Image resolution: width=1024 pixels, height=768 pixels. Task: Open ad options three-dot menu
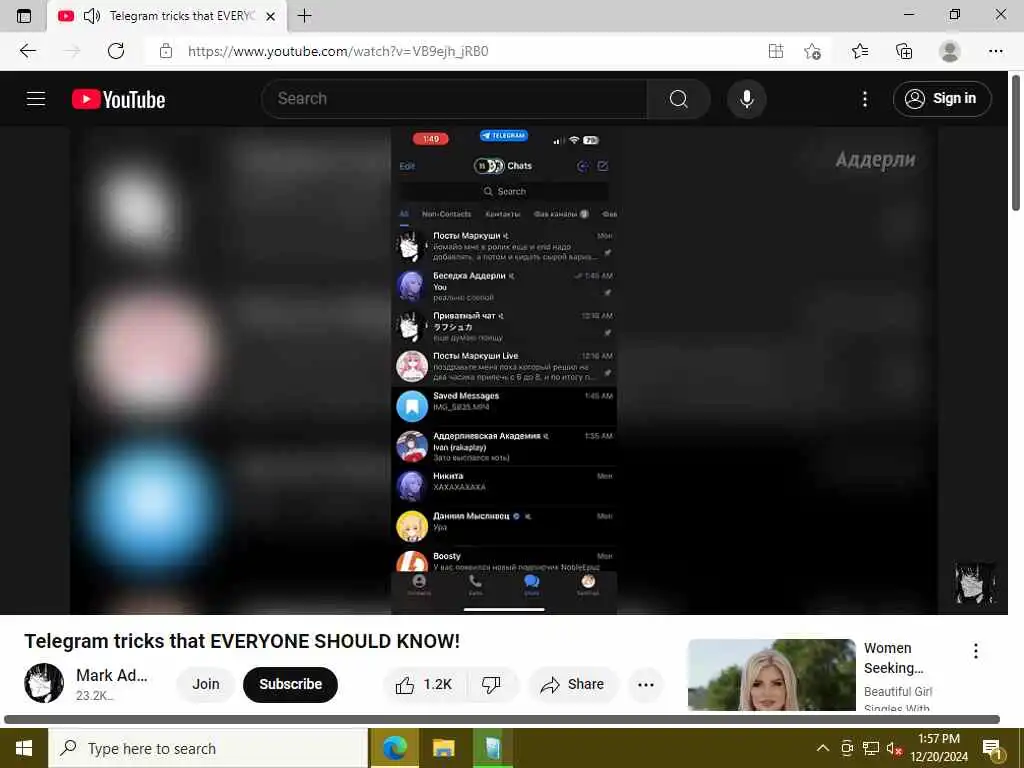coord(976,651)
